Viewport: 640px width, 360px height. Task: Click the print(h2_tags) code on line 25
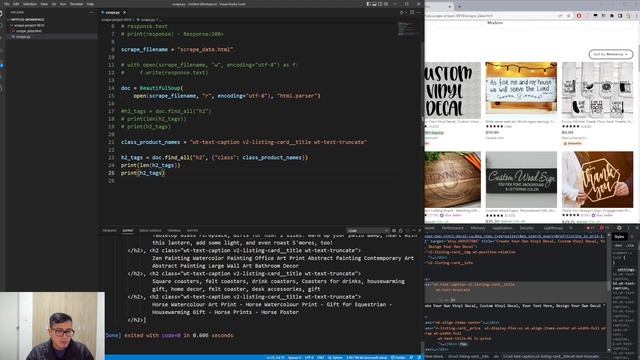(x=142, y=173)
